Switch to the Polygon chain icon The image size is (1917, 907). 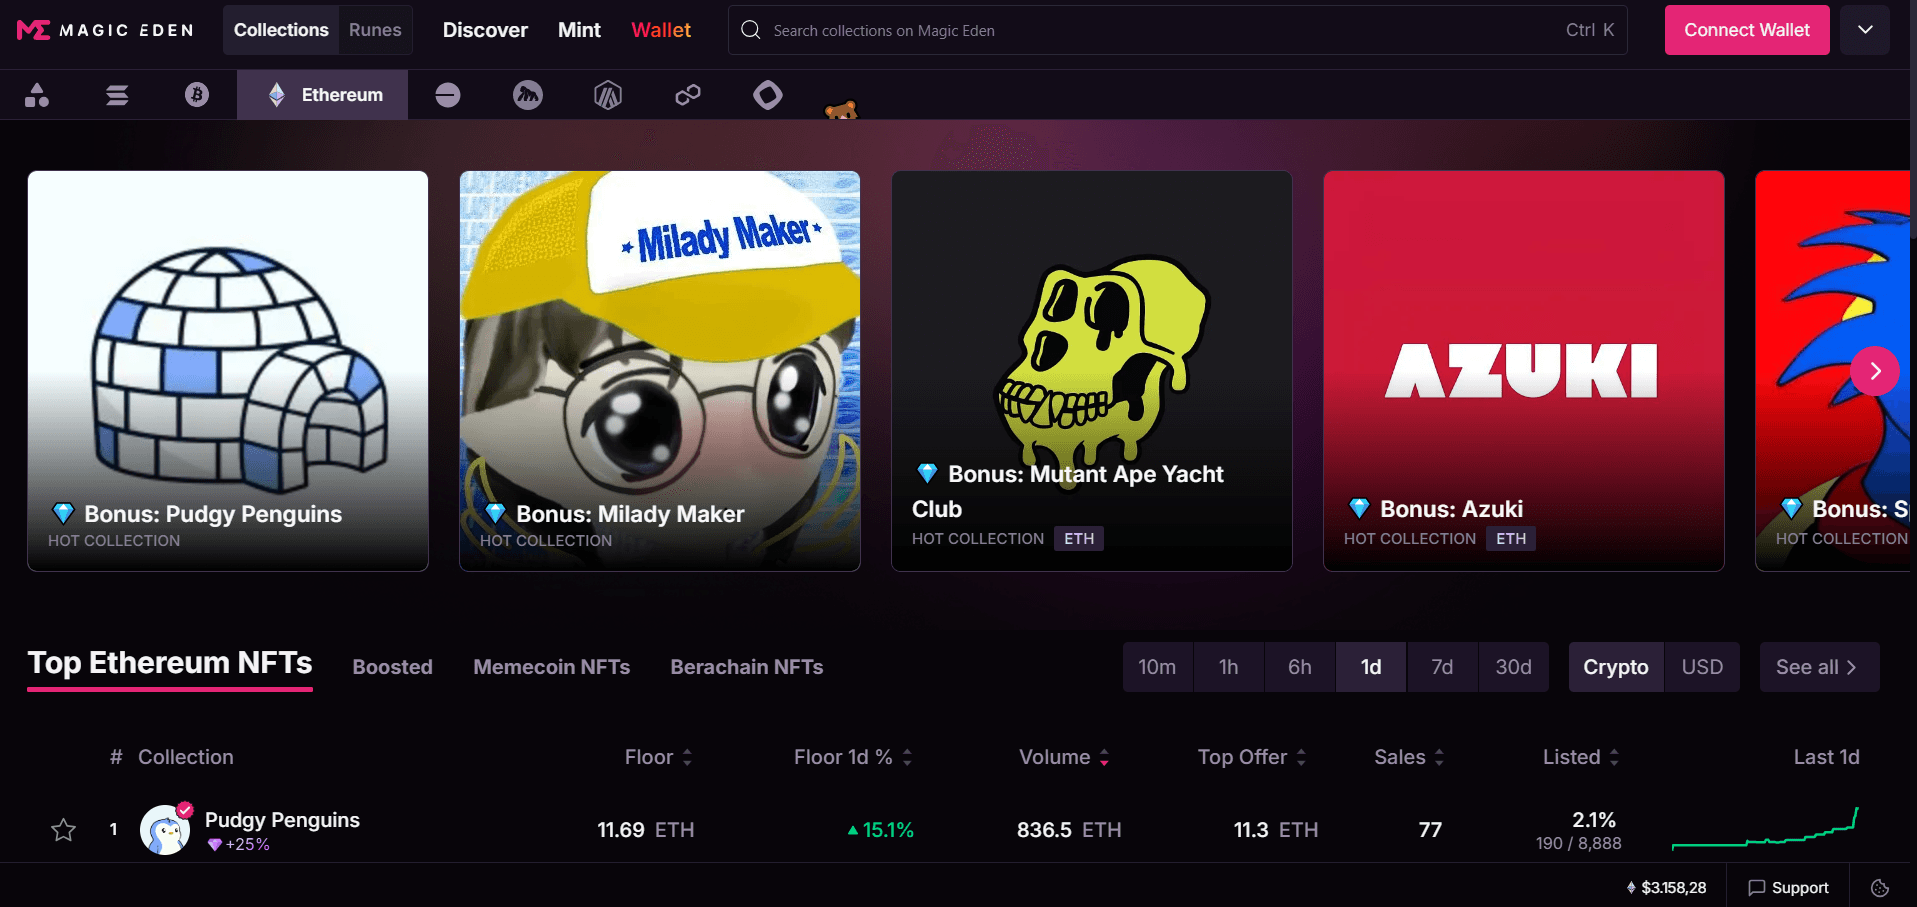pos(688,95)
